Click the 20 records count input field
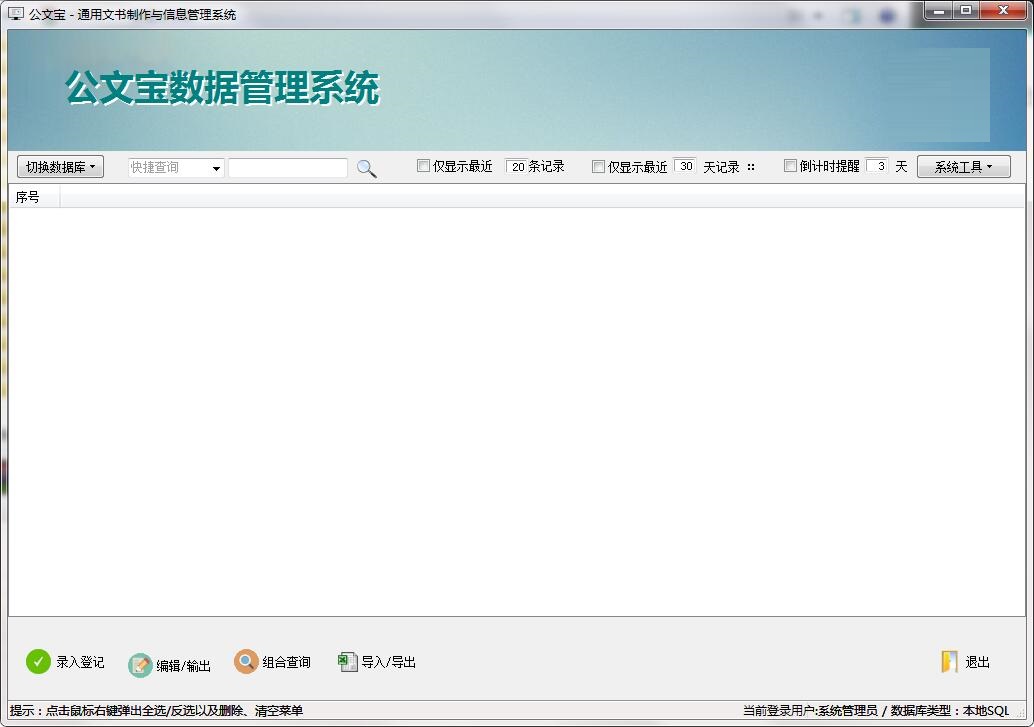 coord(516,166)
